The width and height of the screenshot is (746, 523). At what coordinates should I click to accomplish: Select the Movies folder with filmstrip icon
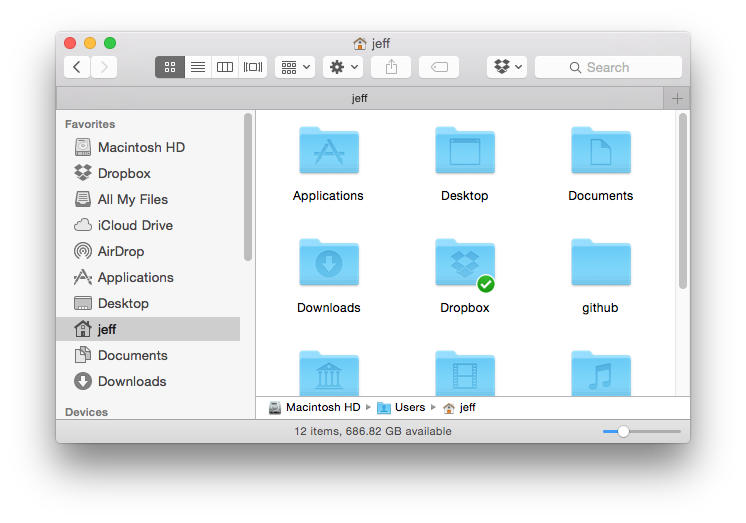pos(465,373)
